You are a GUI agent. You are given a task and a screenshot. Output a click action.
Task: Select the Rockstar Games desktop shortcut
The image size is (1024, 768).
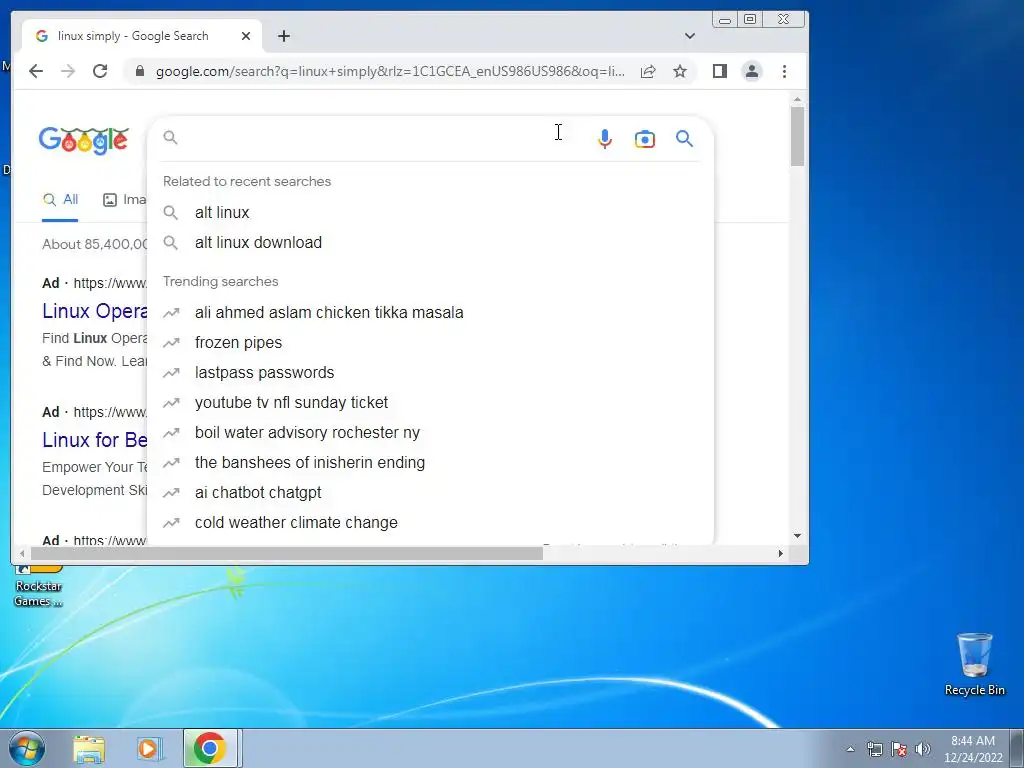click(38, 588)
